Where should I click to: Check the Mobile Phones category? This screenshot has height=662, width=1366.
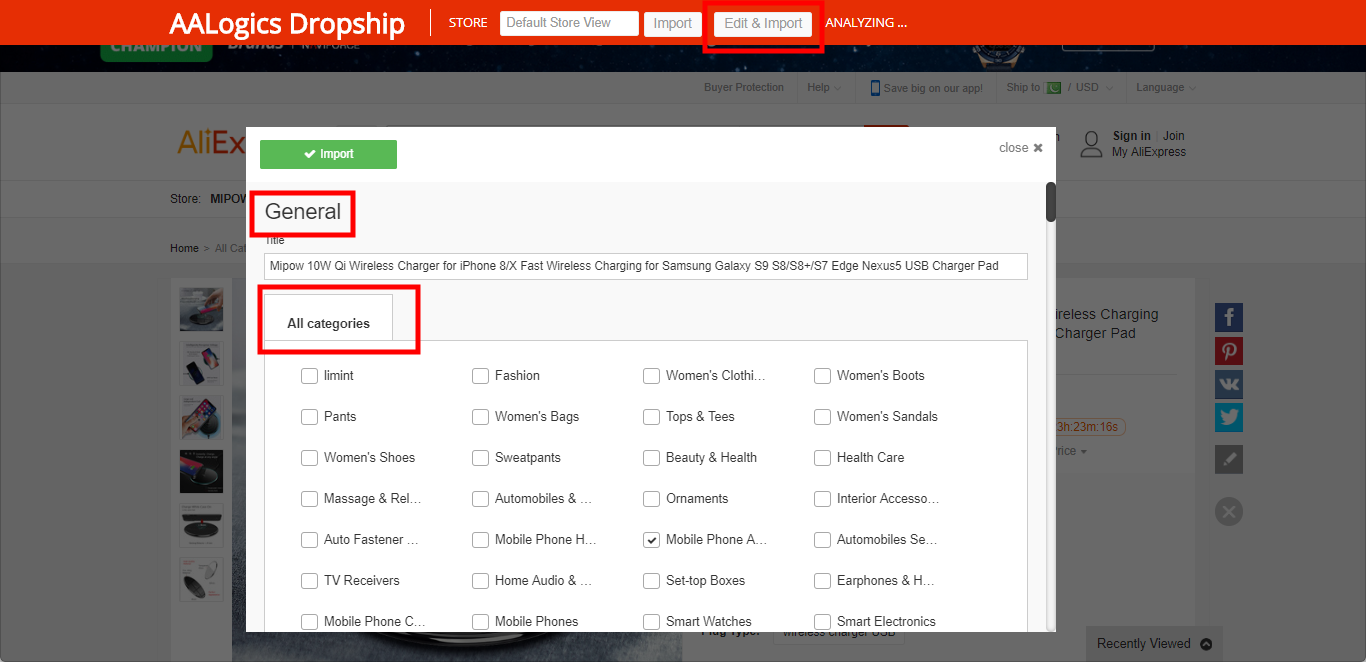[480, 622]
